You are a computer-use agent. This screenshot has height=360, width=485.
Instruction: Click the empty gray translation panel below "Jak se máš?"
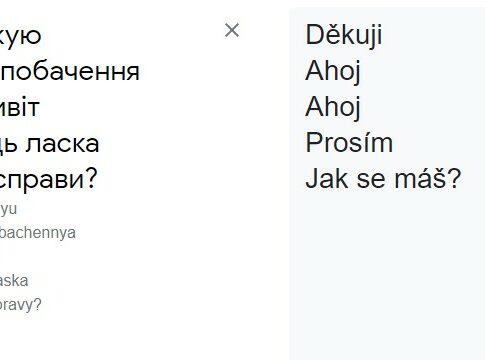coord(387,273)
